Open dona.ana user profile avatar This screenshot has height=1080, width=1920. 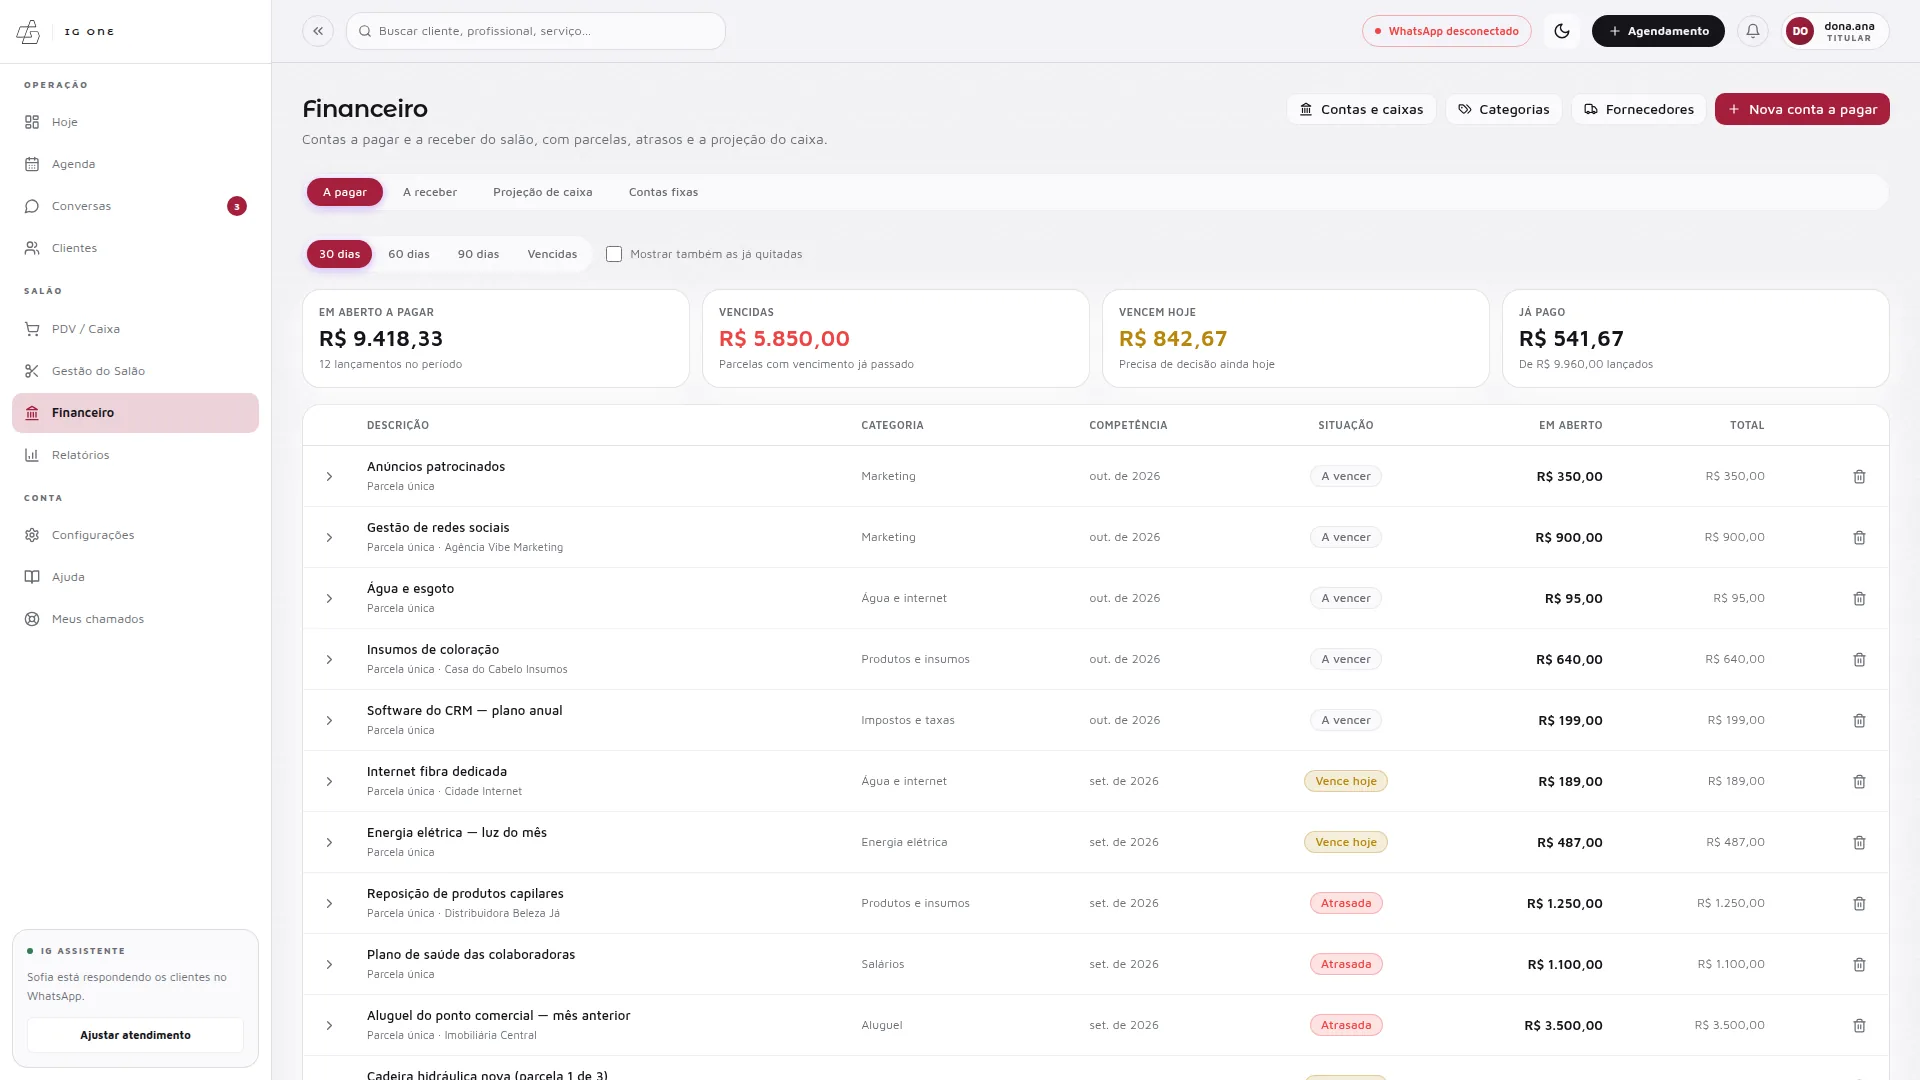click(1800, 31)
